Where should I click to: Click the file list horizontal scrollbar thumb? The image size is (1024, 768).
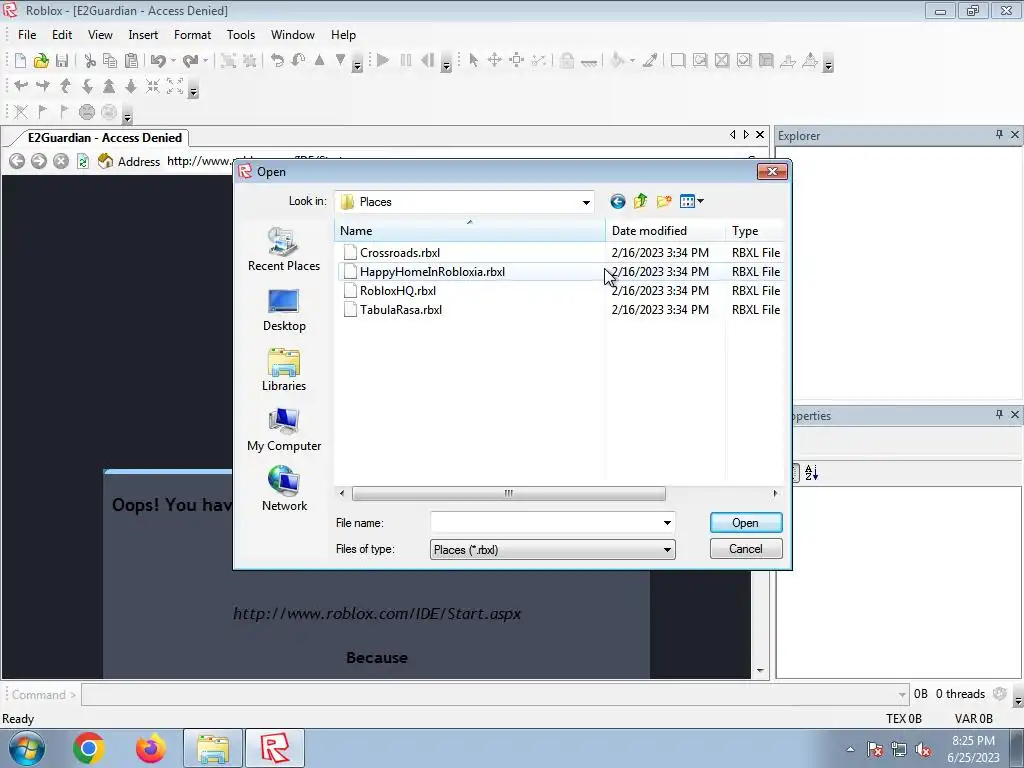point(509,493)
